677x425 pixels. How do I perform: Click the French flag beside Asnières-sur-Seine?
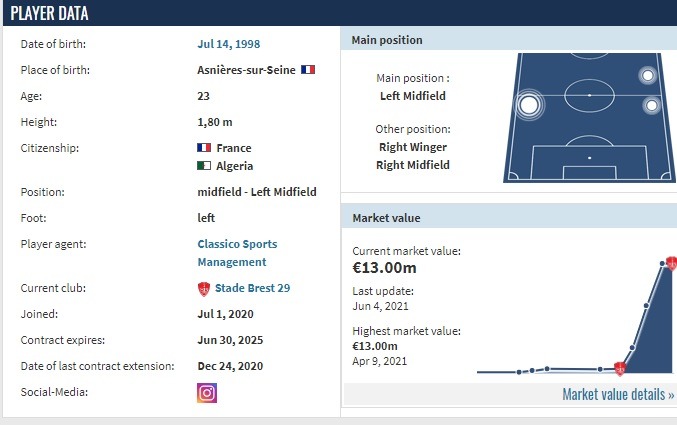(308, 70)
